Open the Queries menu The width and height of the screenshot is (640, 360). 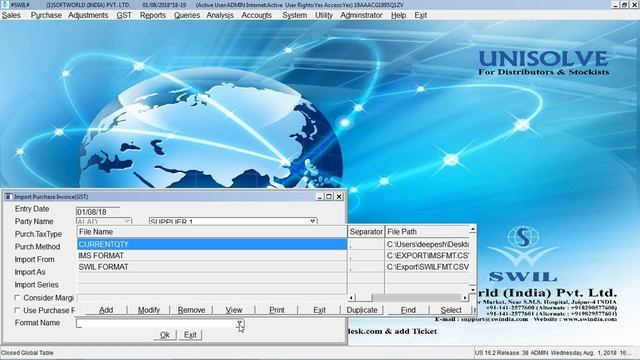[187, 15]
